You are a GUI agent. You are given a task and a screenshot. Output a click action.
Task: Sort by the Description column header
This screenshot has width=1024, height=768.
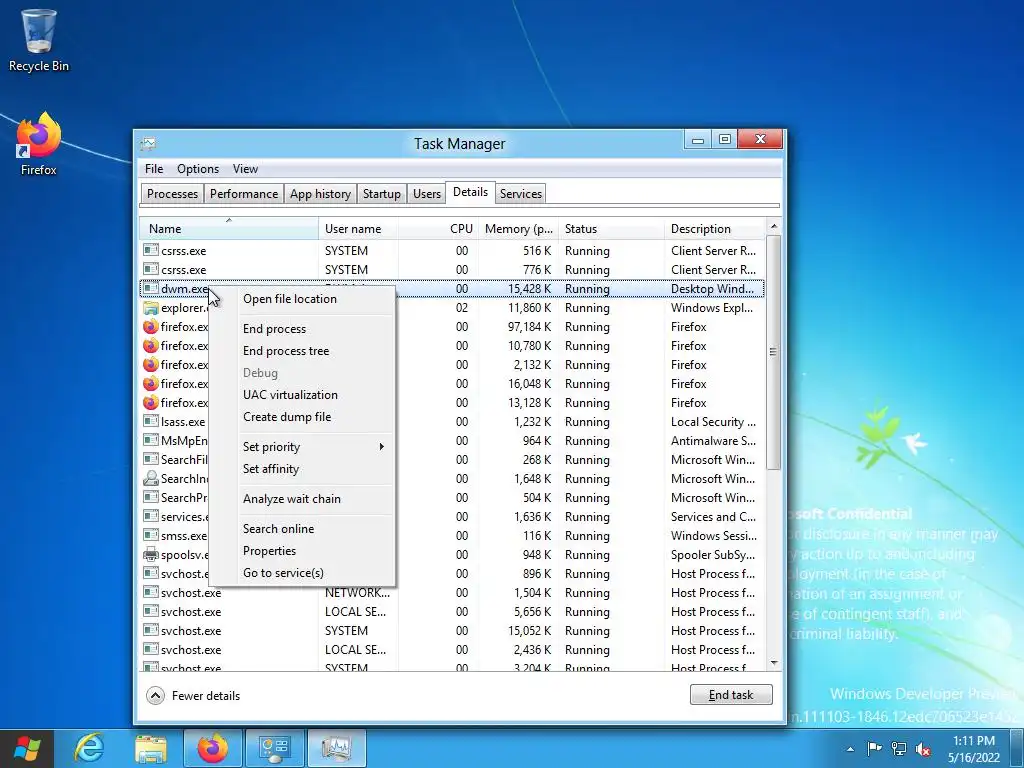click(x=714, y=229)
